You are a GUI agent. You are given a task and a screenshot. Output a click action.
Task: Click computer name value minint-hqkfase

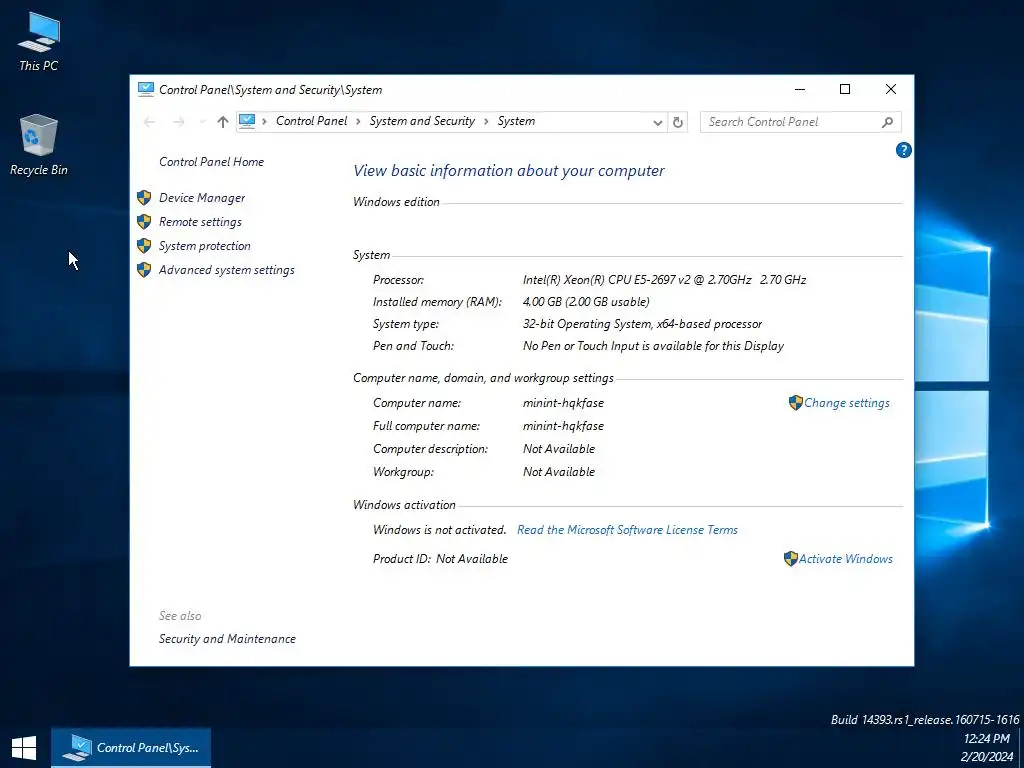[x=563, y=404]
